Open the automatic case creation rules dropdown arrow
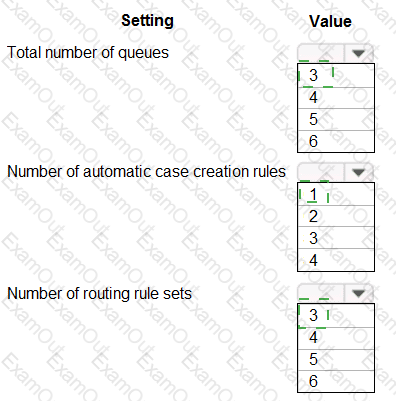 coord(358,172)
